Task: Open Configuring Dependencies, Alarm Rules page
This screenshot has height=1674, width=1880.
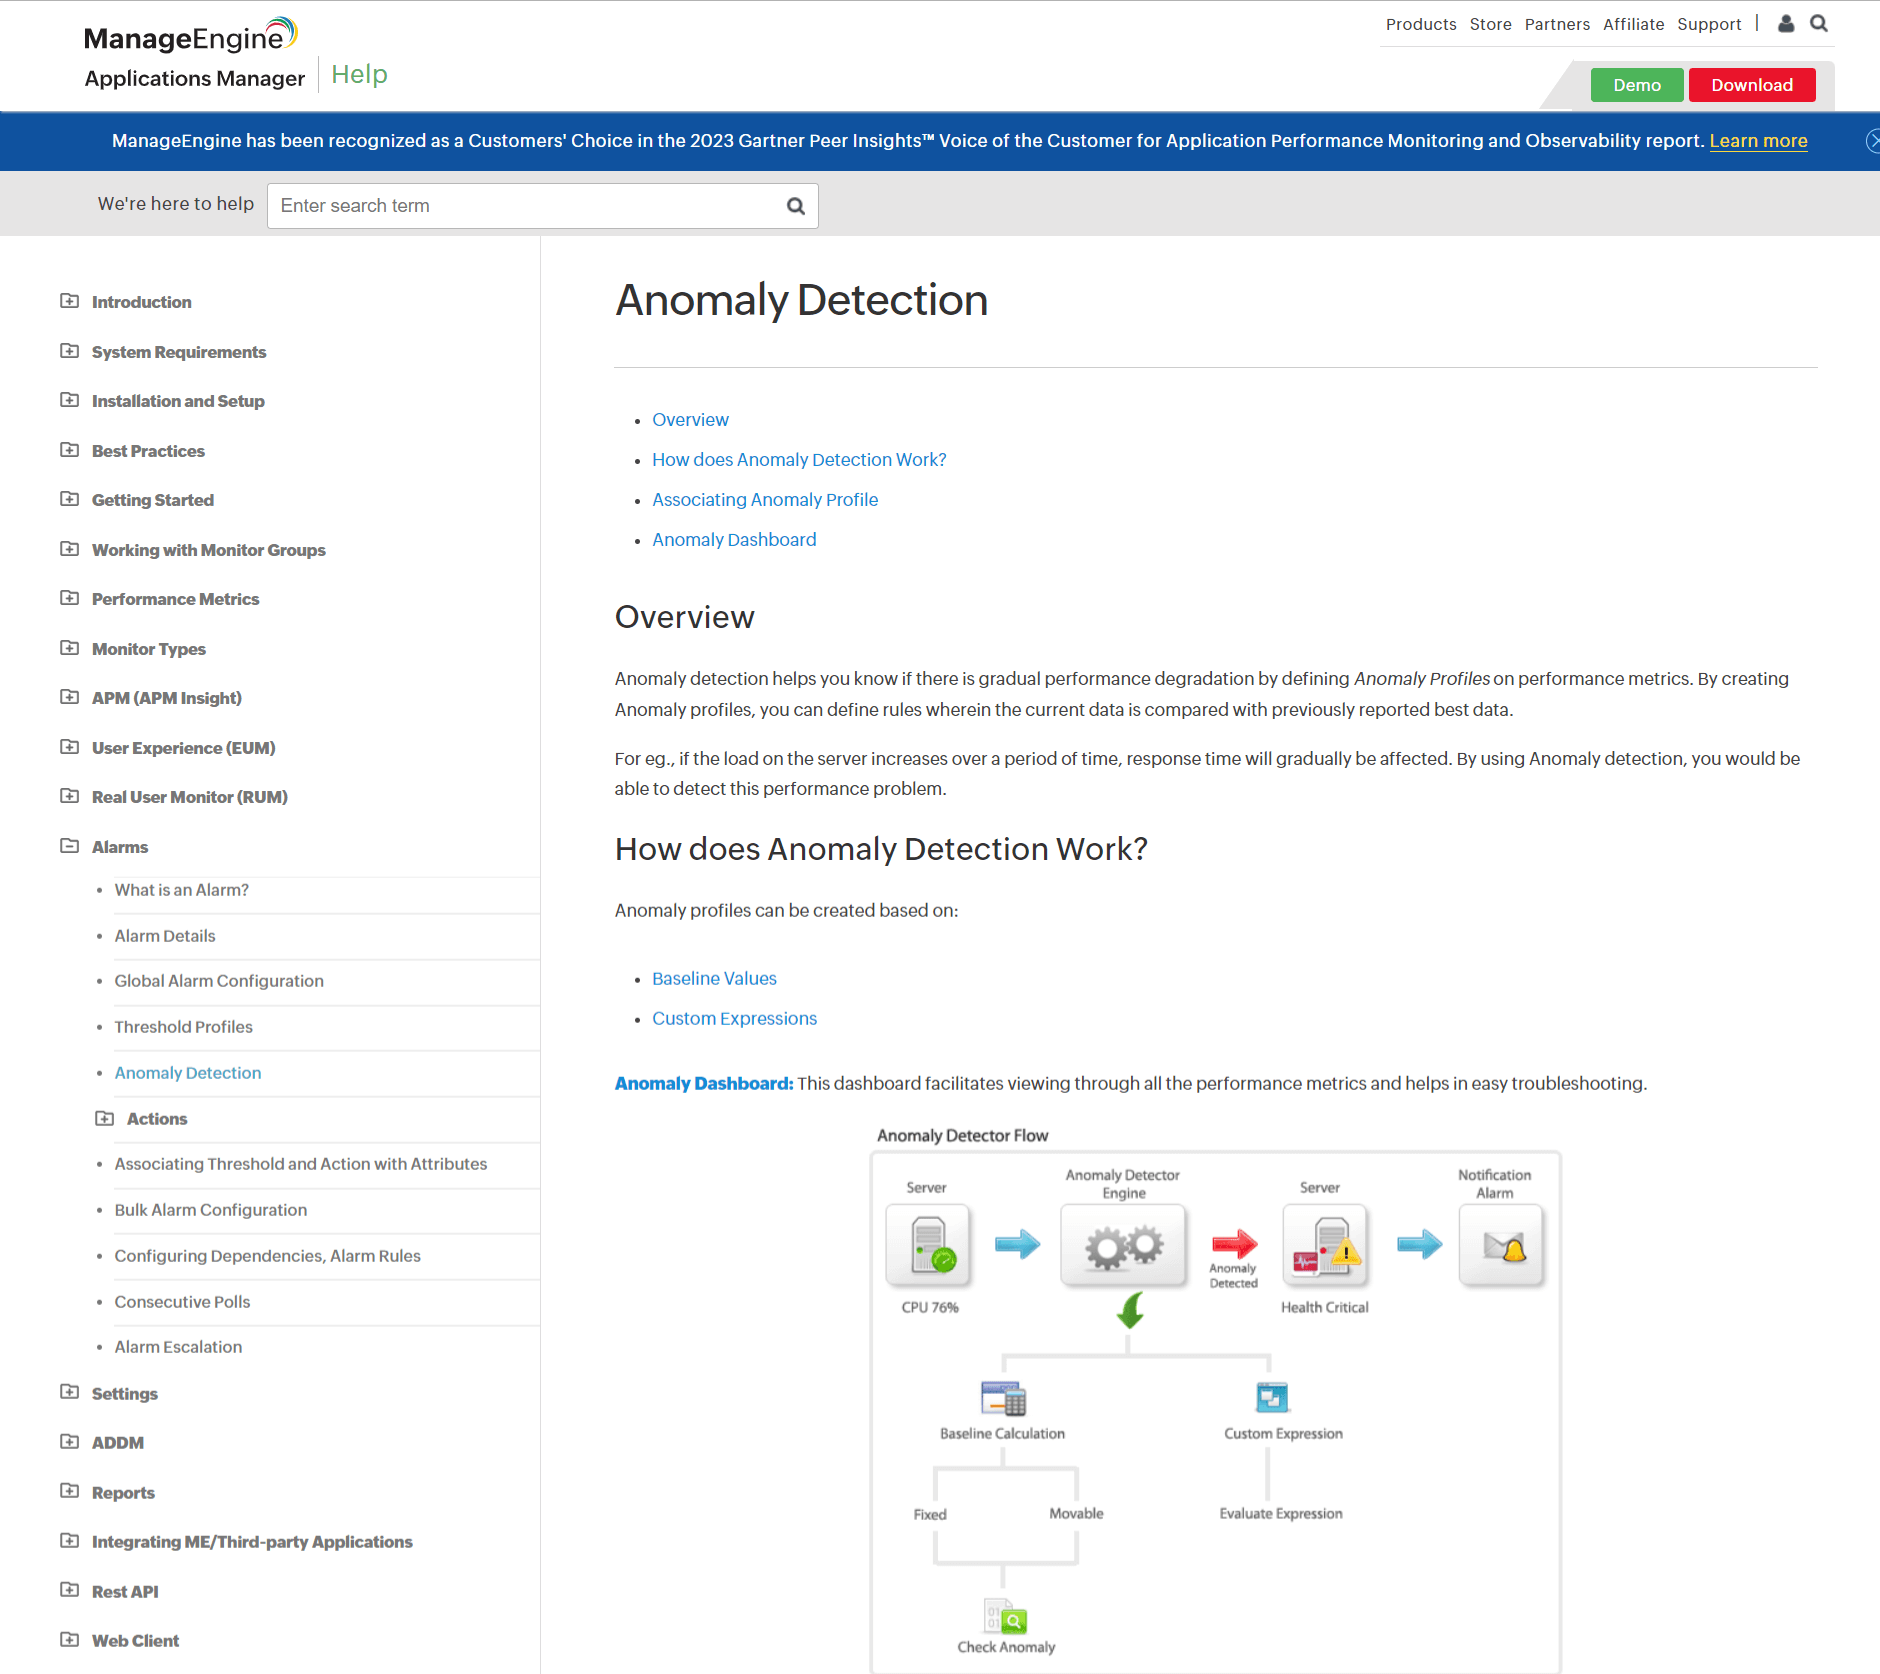Action: 267,1256
